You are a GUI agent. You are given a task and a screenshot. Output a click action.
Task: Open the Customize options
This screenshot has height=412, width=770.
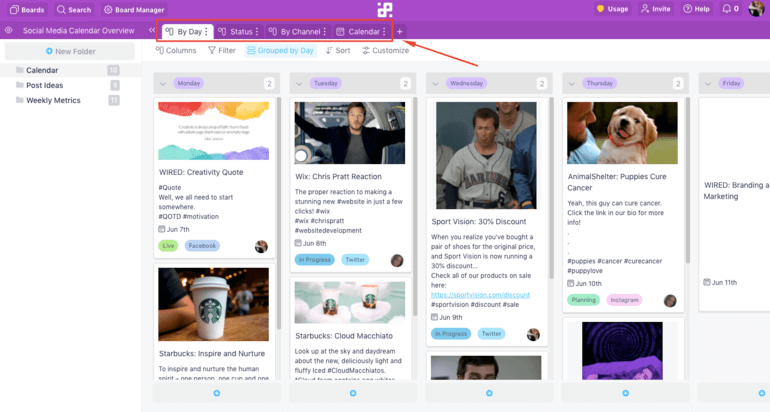(385, 50)
